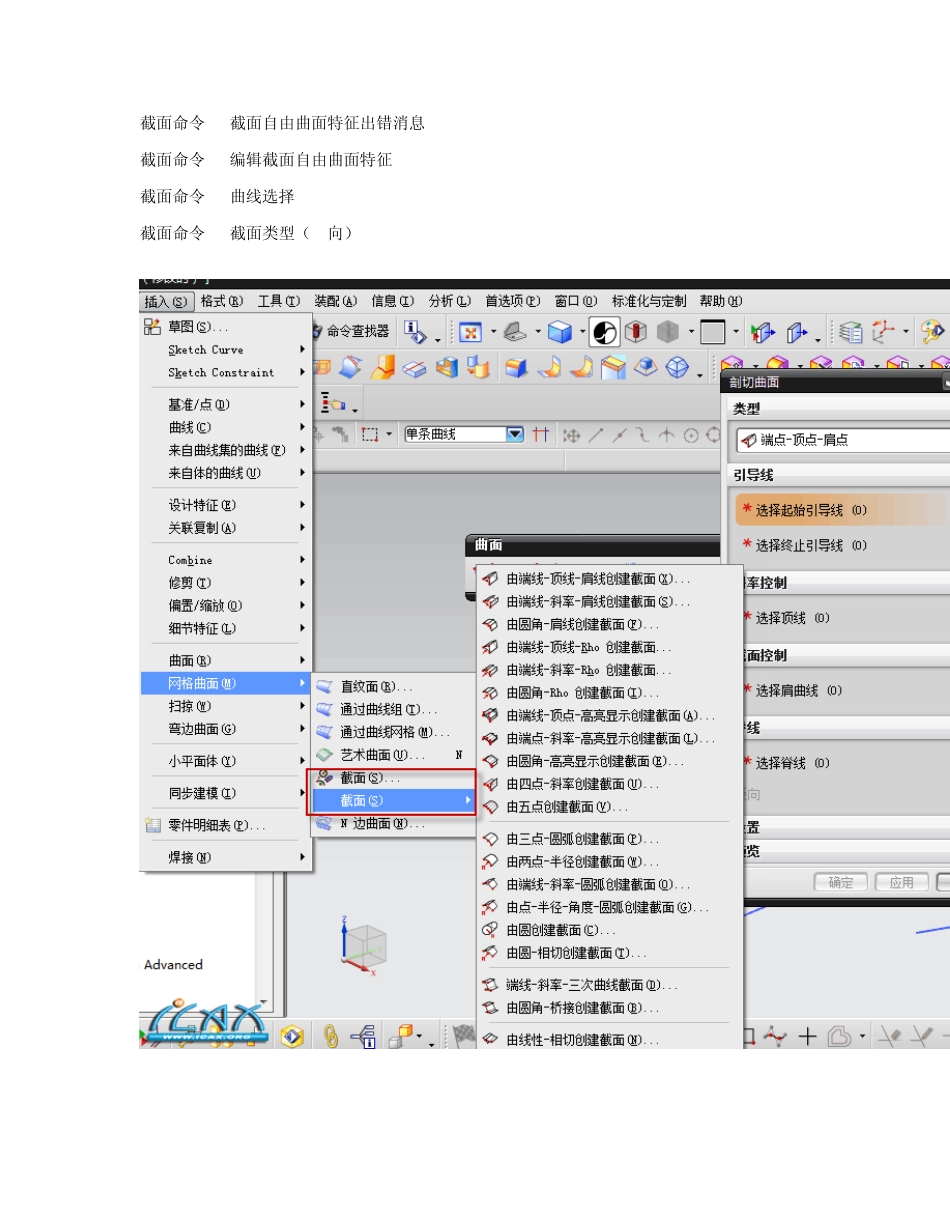
Task: Open the 端点-顶点-肩点 type dropdown
Action: (842, 440)
